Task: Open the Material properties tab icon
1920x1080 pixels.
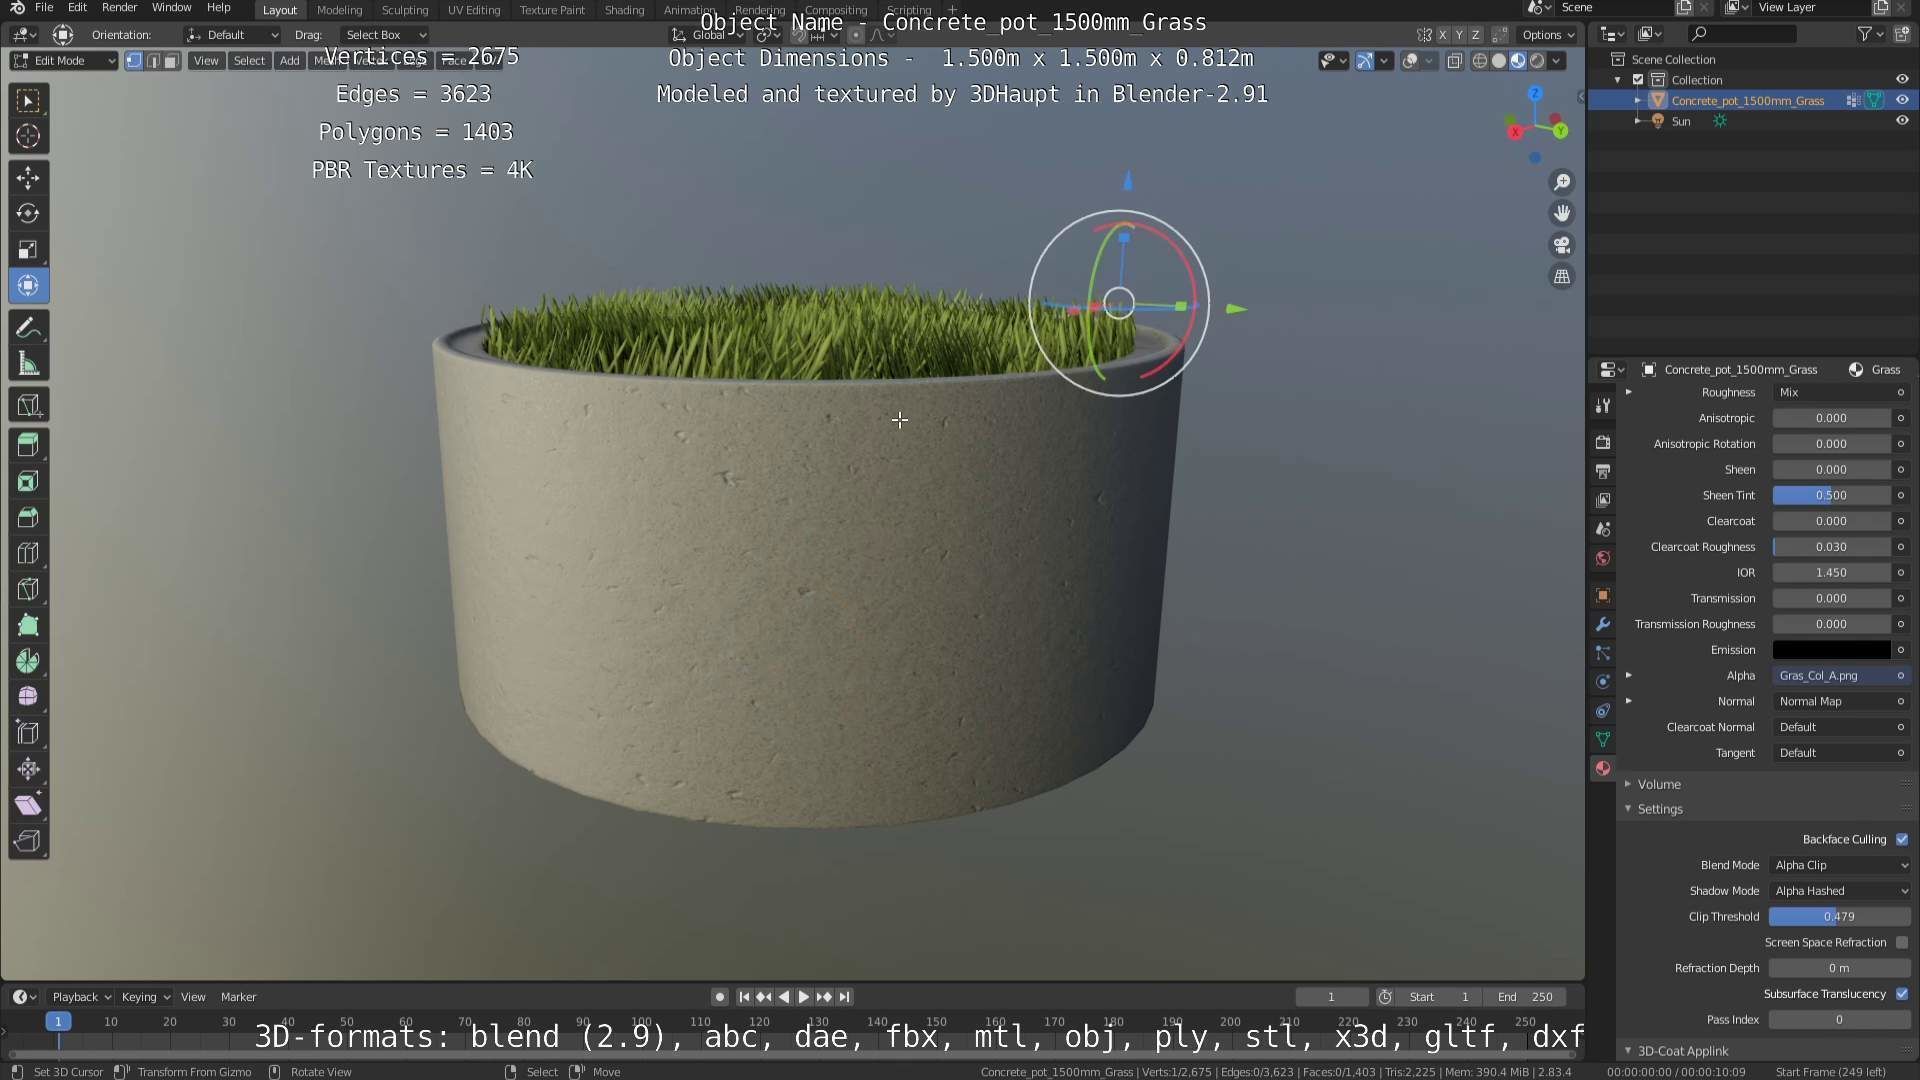Action: pos(1603,768)
